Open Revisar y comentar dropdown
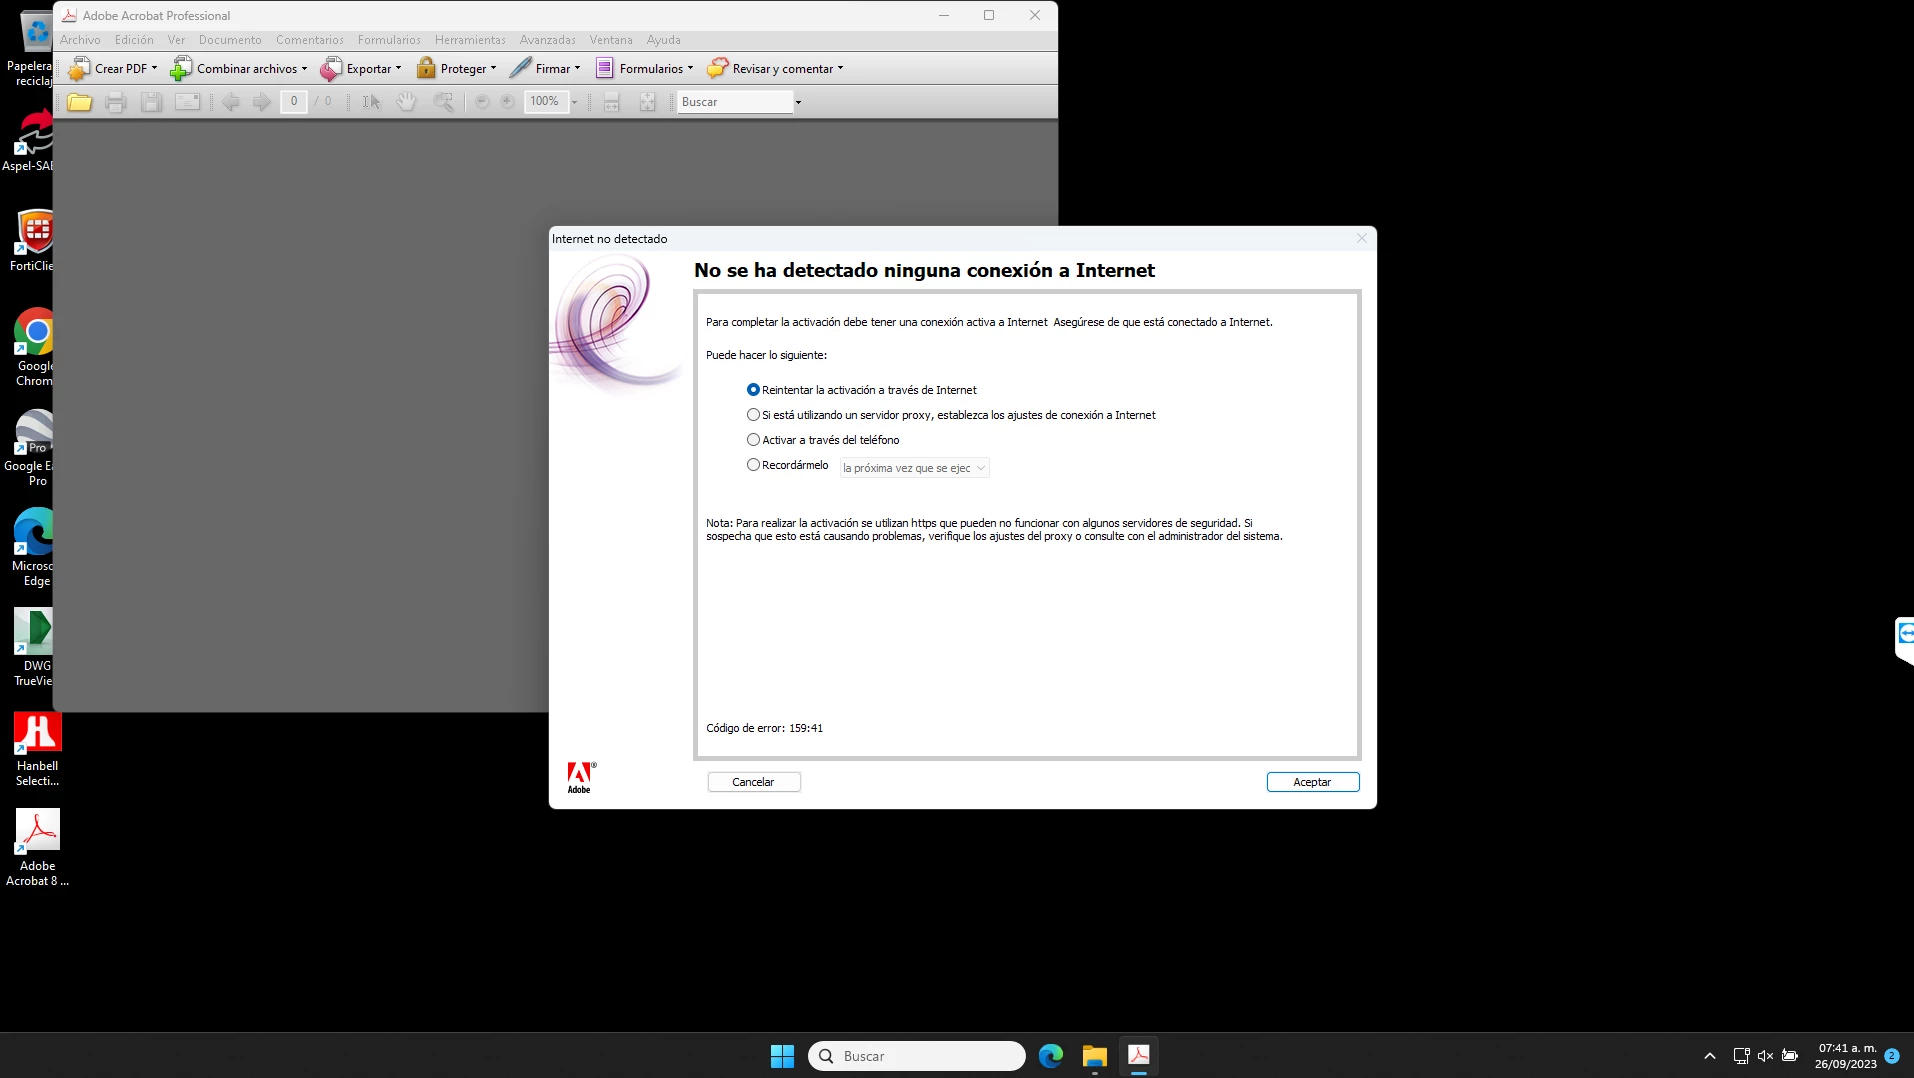Image resolution: width=1914 pixels, height=1078 pixels. pyautogui.click(x=775, y=69)
